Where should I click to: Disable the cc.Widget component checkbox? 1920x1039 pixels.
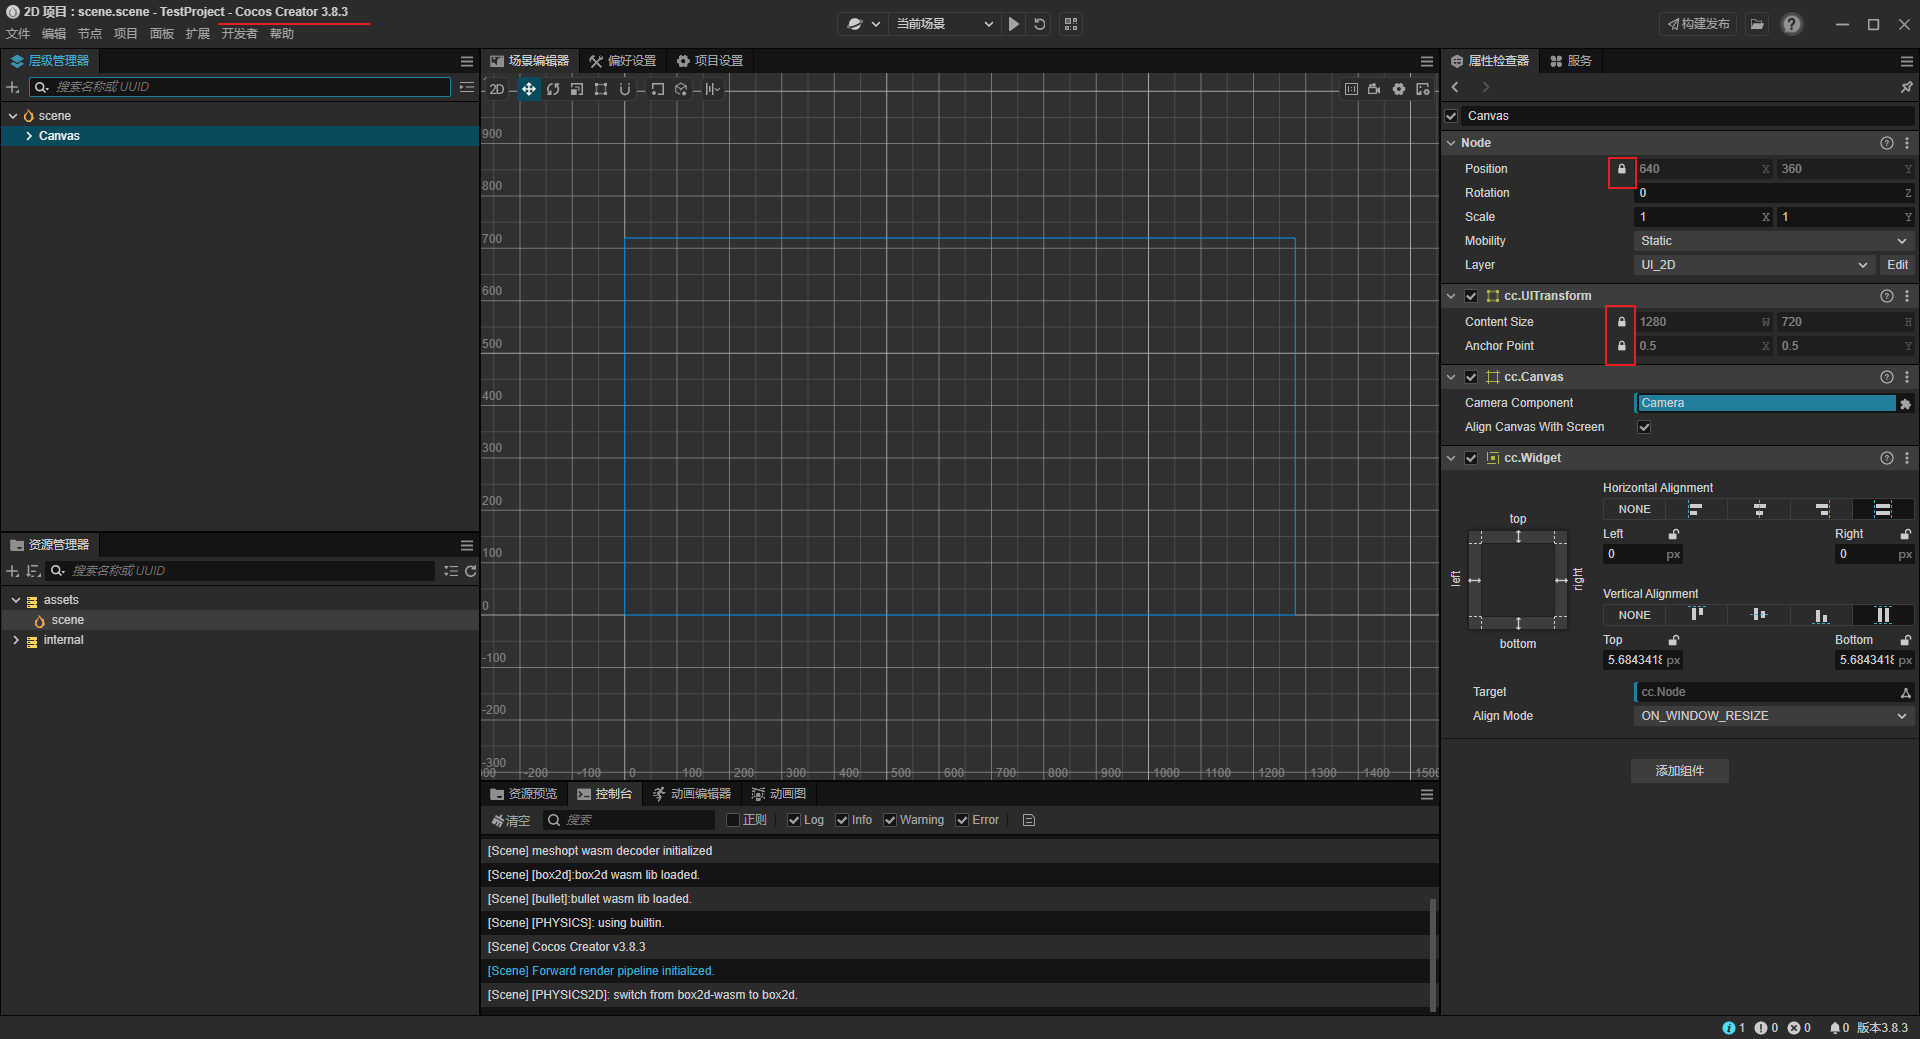[x=1471, y=458]
